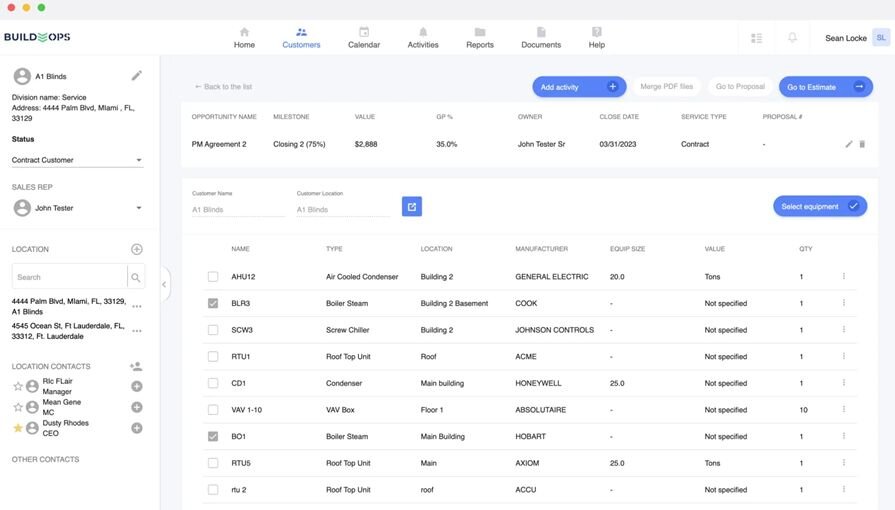The height and width of the screenshot is (510, 895).
Task: Open the Contract Customer status dropdown
Action: 77,160
